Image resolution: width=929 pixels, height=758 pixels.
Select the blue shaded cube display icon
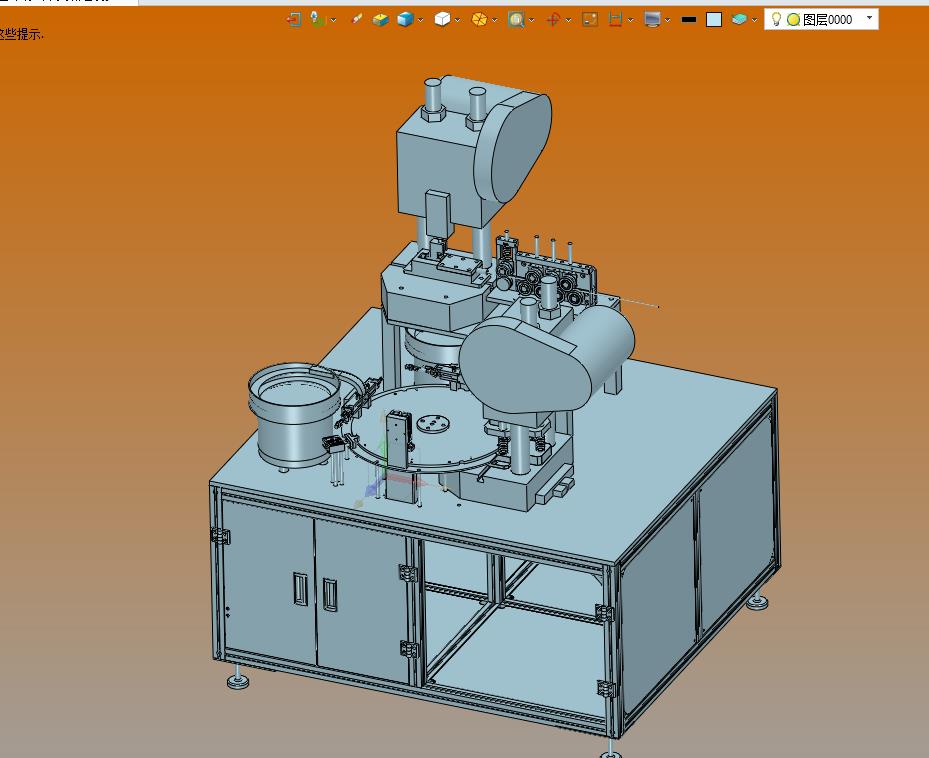(x=405, y=20)
